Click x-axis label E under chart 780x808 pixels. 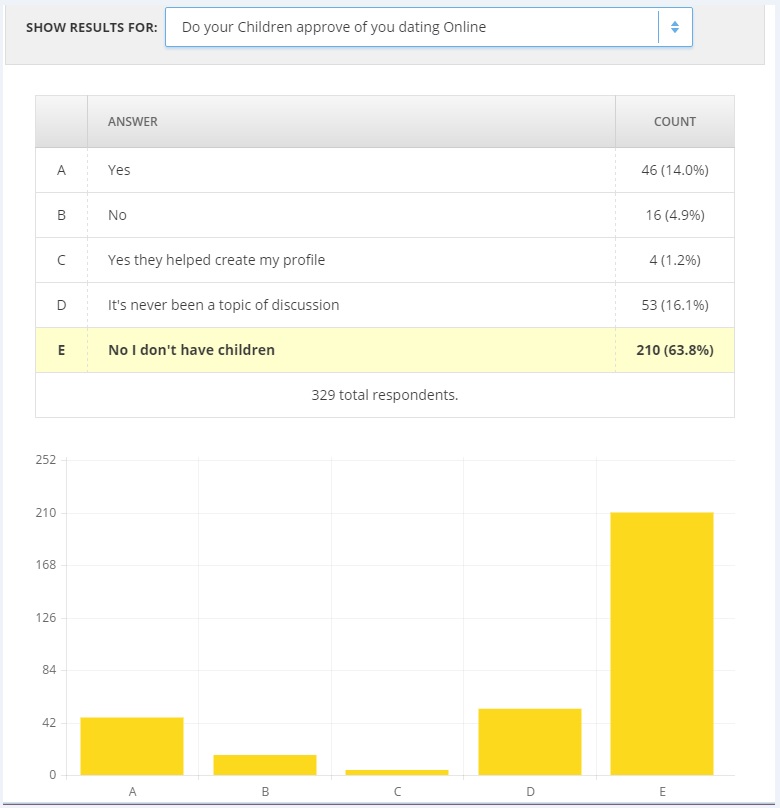663,791
